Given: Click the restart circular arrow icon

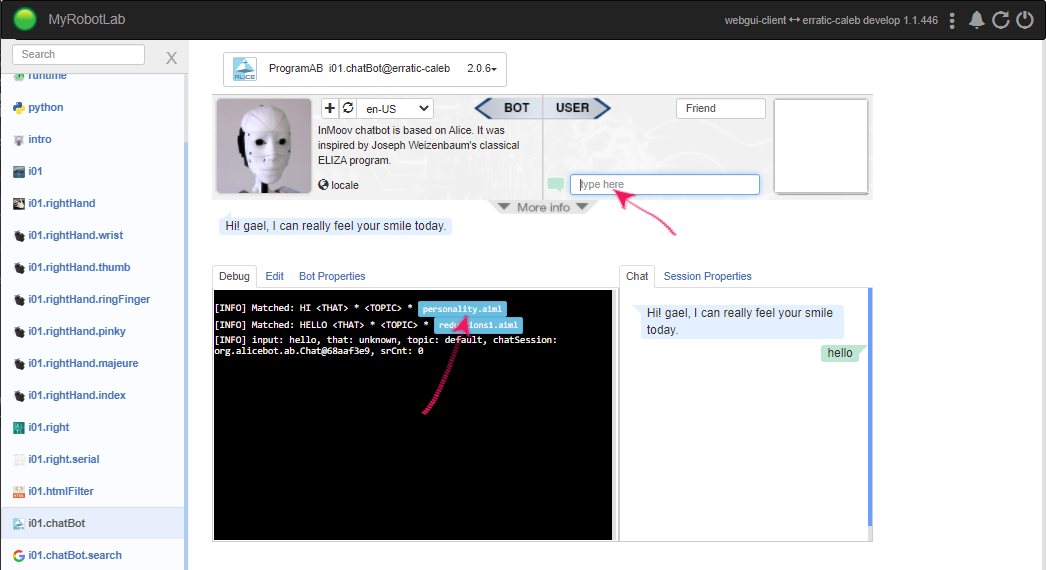Looking at the screenshot, I should coord(1000,20).
